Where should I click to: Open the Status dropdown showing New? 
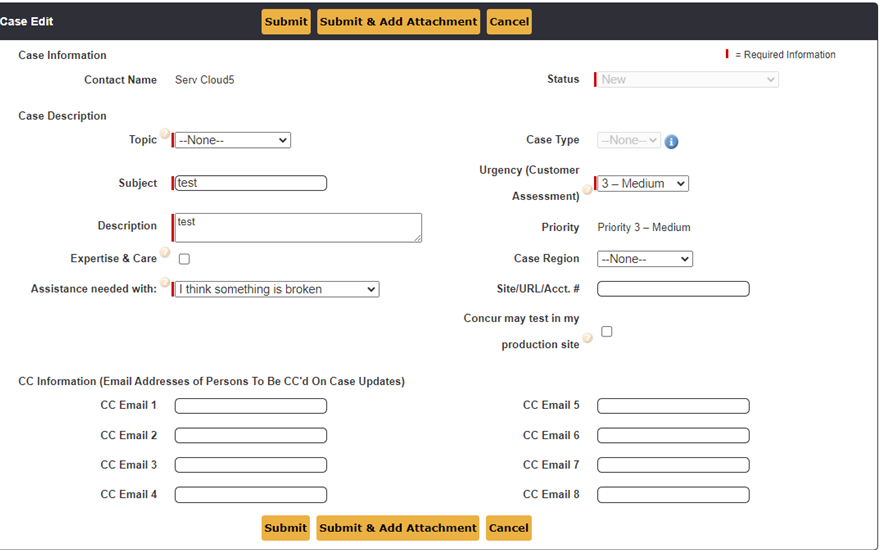tap(688, 80)
